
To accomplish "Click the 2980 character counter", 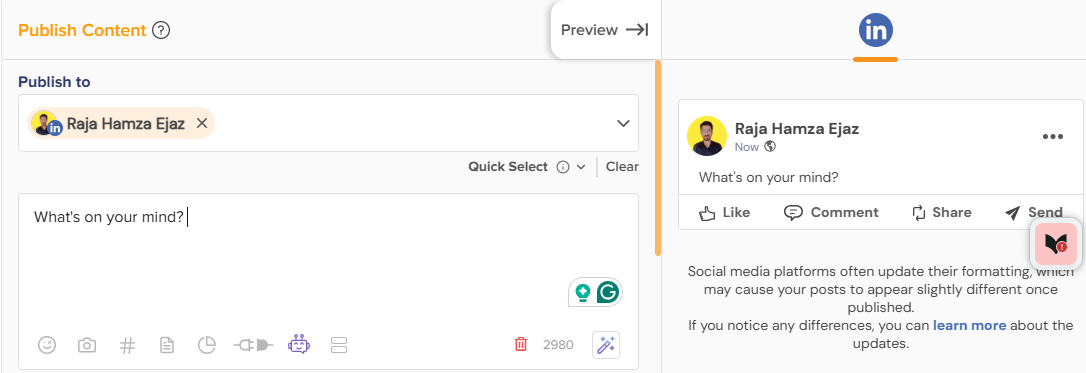I will 558,345.
